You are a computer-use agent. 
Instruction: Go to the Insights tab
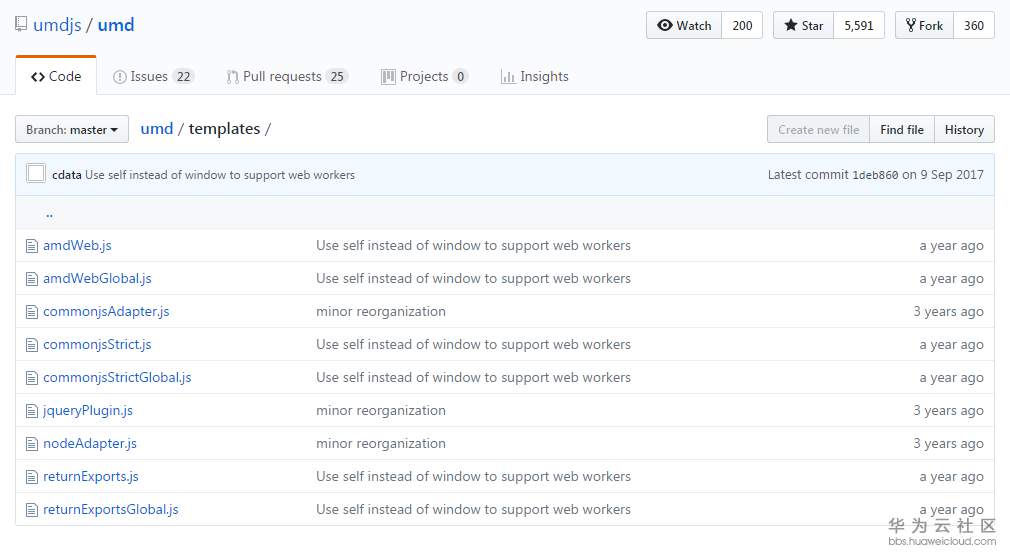[x=535, y=77]
